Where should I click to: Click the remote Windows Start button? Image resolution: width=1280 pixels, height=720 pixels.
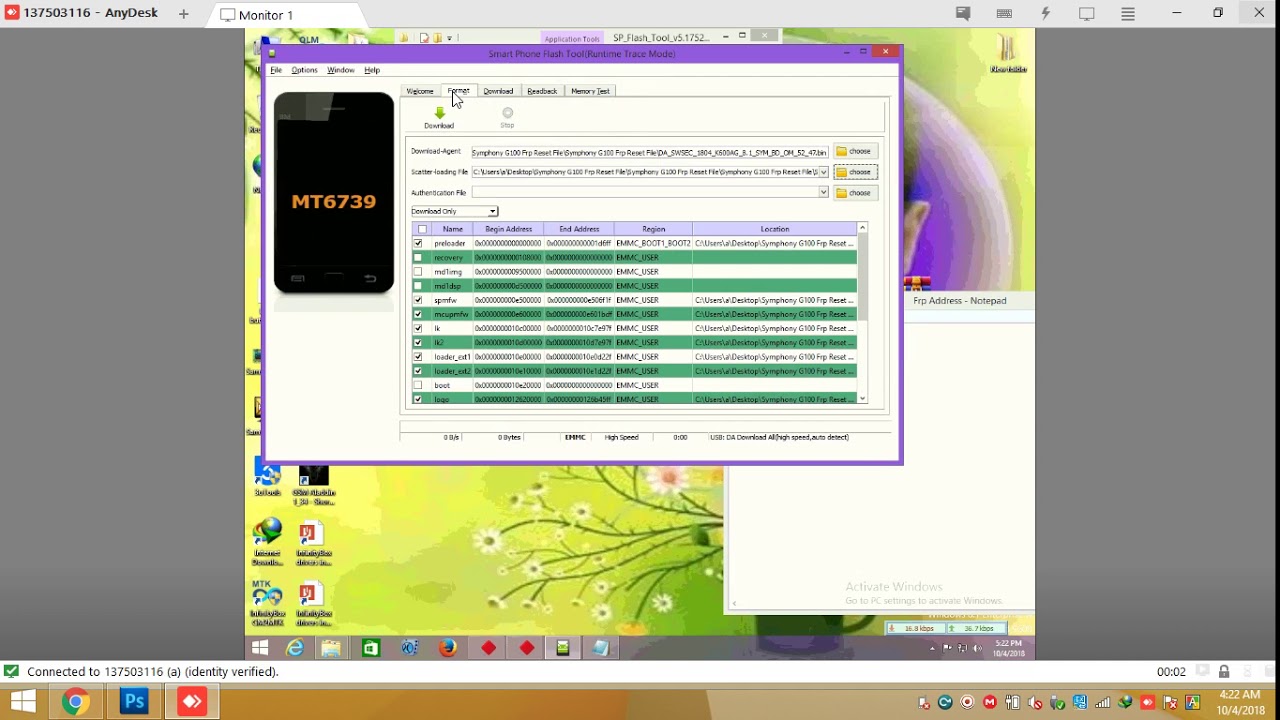pos(260,648)
